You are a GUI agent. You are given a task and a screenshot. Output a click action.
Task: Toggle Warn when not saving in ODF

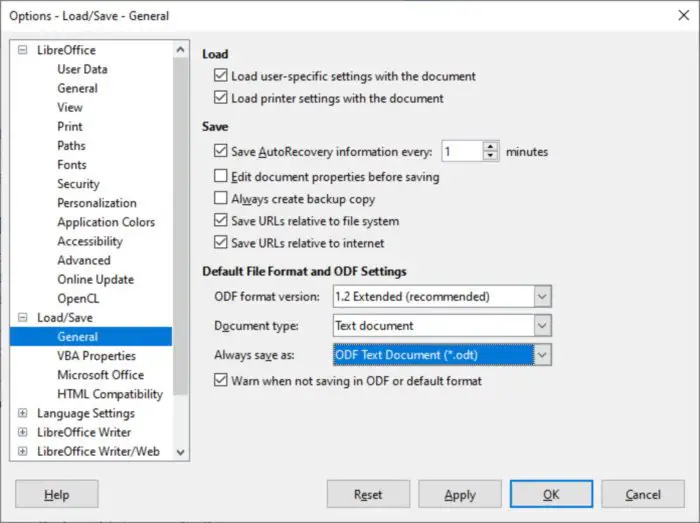(221, 380)
